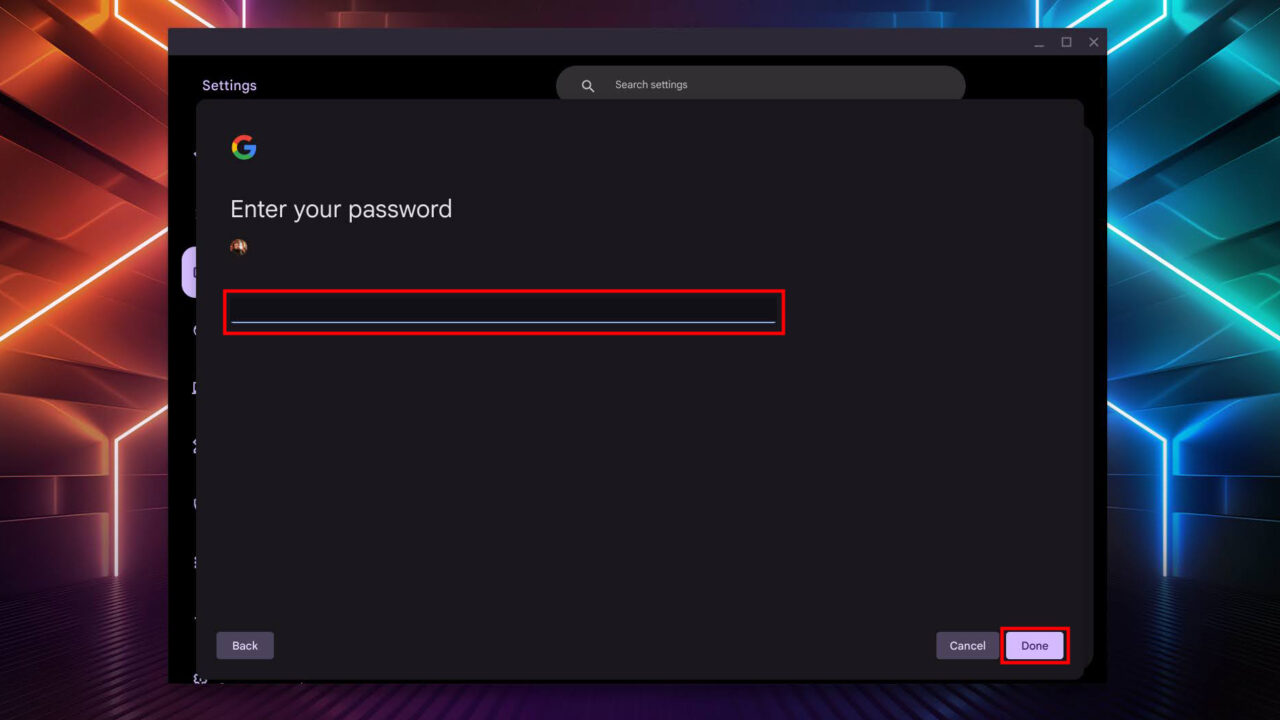
Task: Minimize the Settings window
Action: [1039, 42]
